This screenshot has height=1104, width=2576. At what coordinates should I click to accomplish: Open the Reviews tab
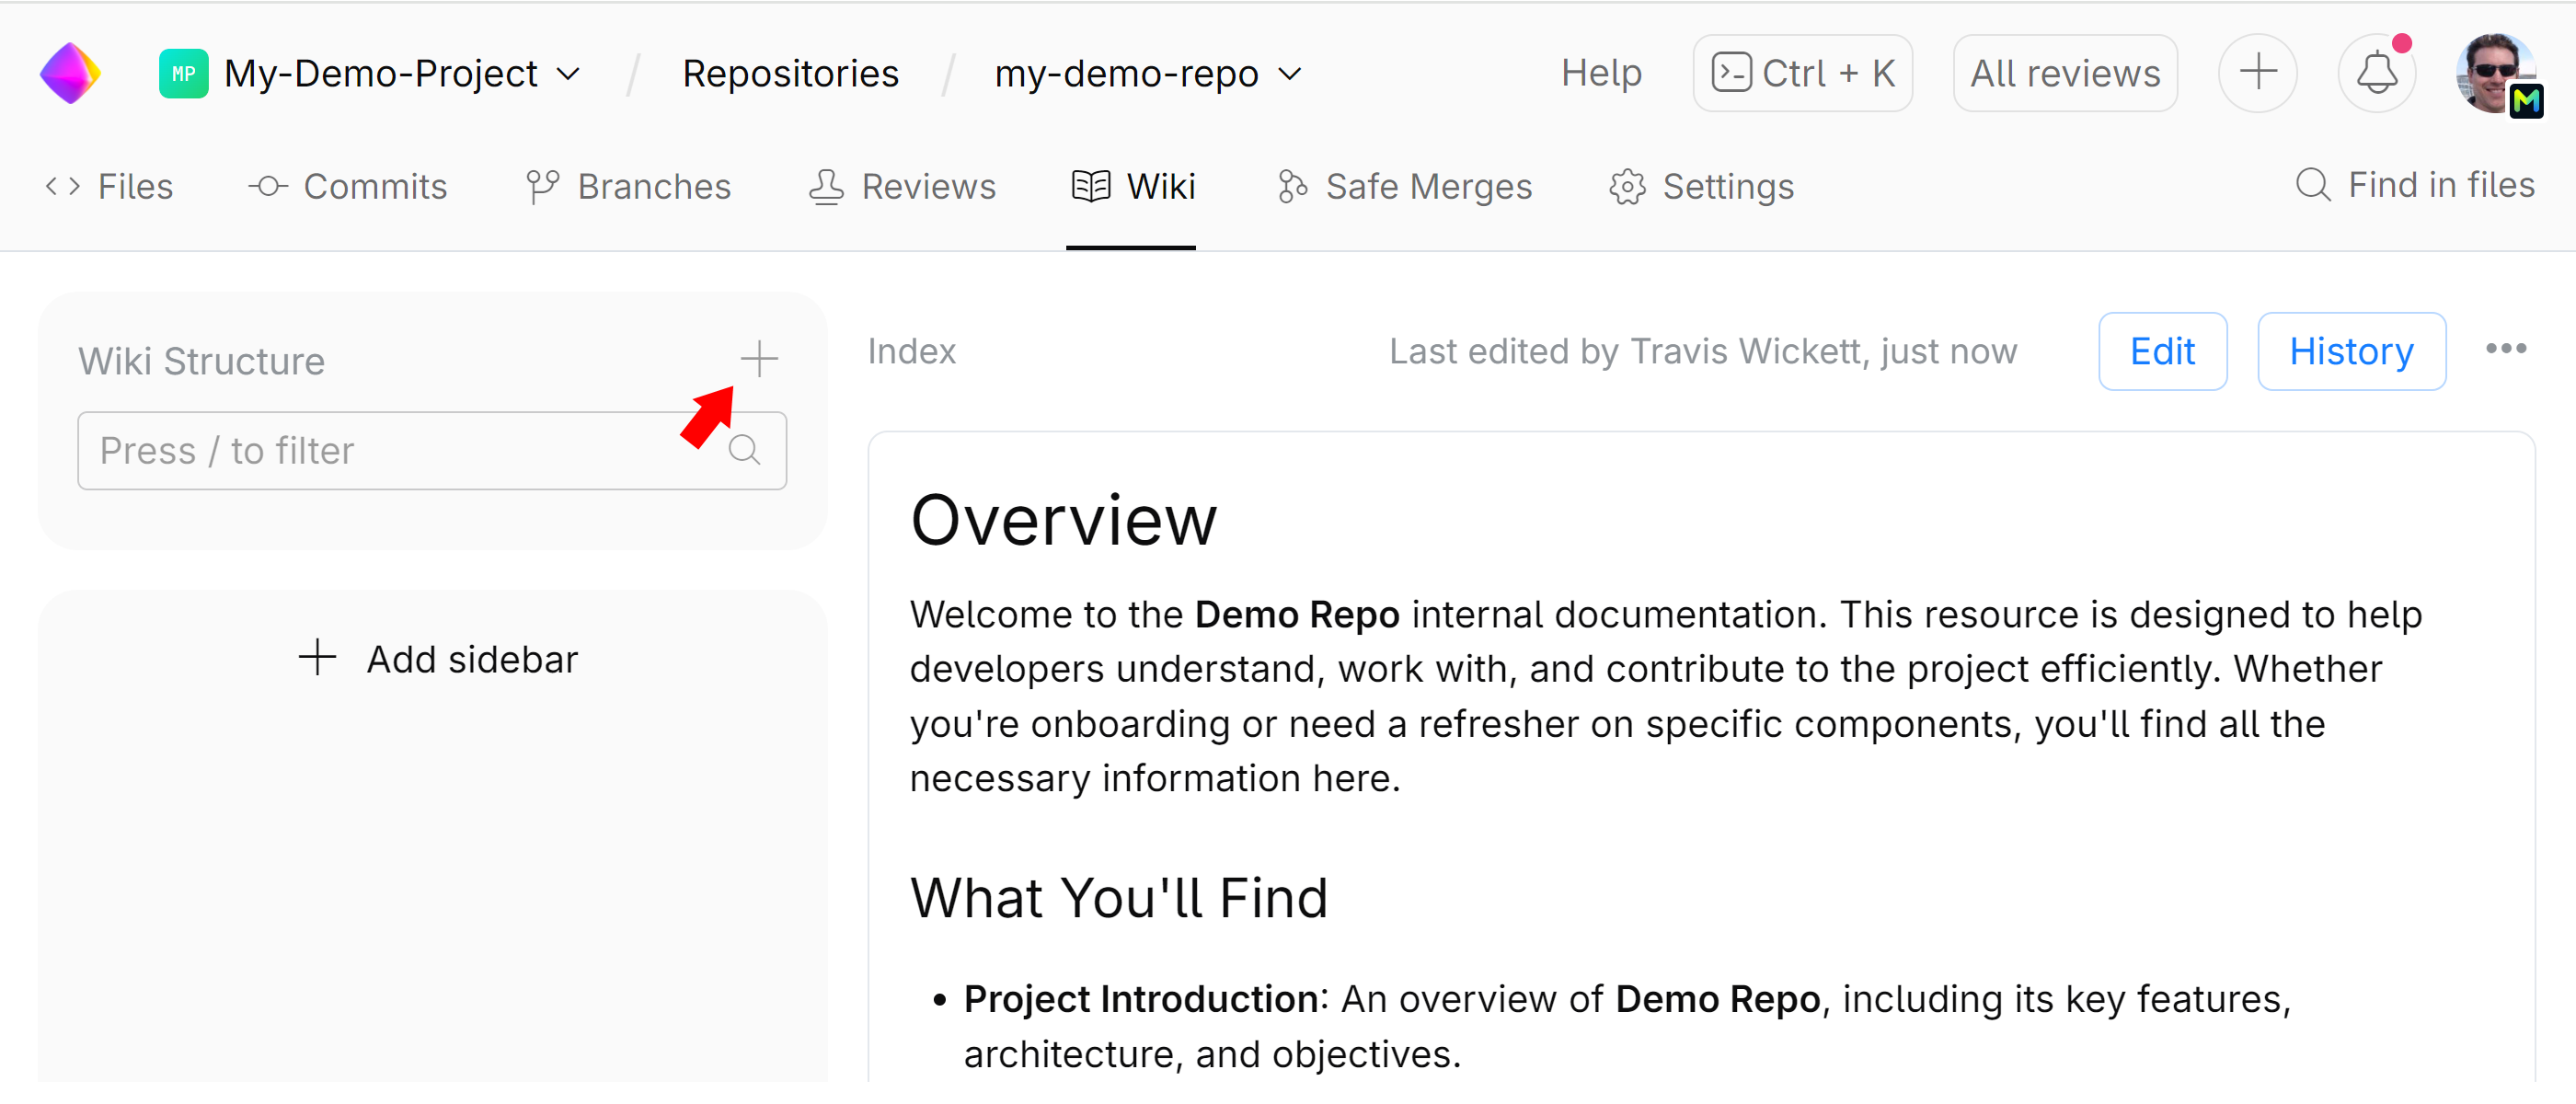pos(929,186)
